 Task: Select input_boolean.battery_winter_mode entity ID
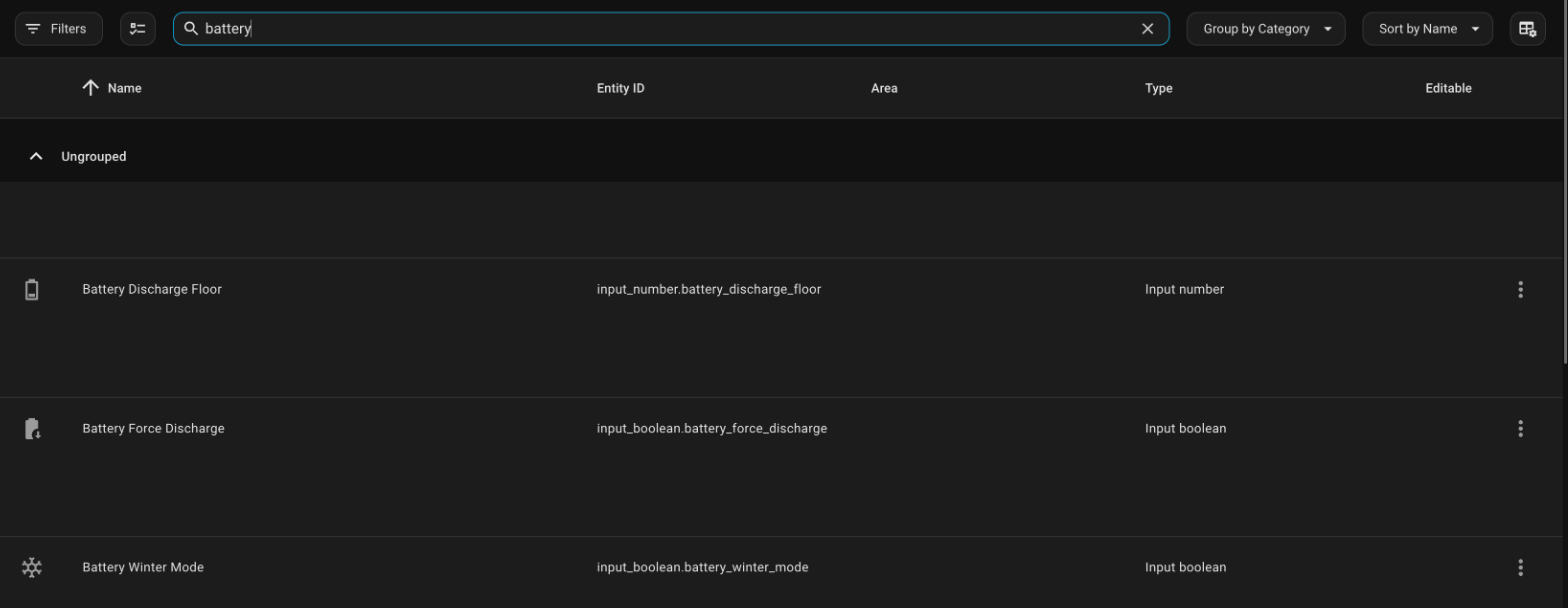coord(702,568)
